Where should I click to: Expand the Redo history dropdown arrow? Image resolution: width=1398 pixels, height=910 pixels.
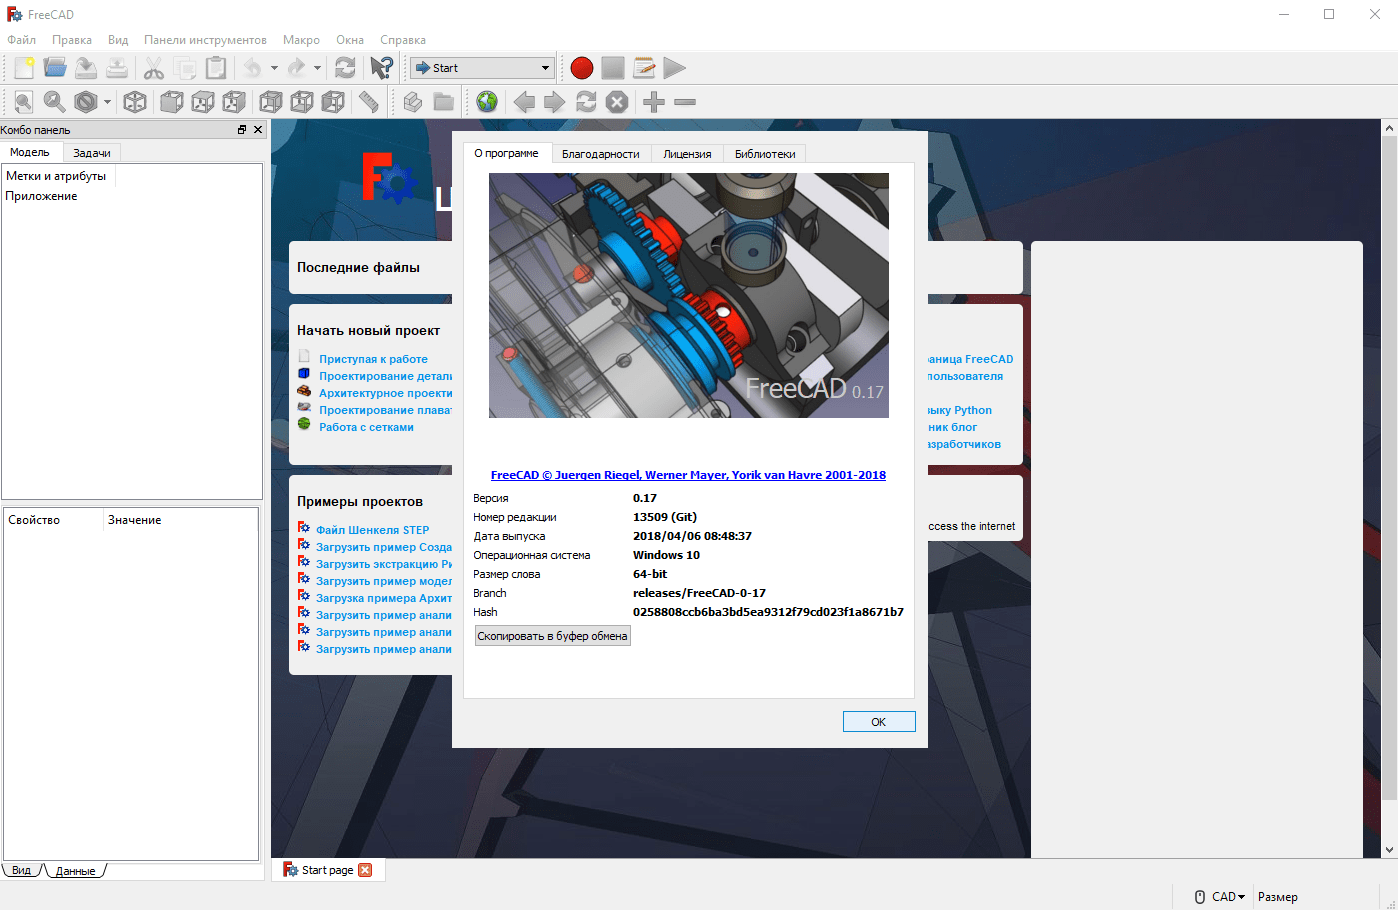point(318,68)
